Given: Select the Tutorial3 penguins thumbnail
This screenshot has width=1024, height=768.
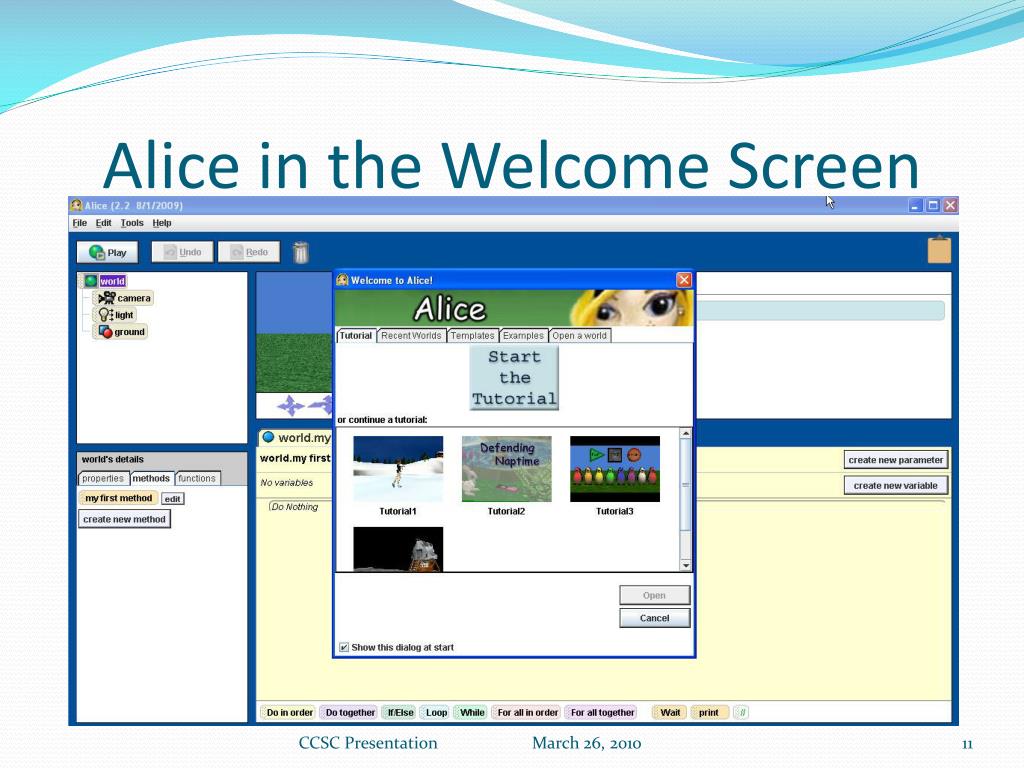Looking at the screenshot, I should pos(615,469).
